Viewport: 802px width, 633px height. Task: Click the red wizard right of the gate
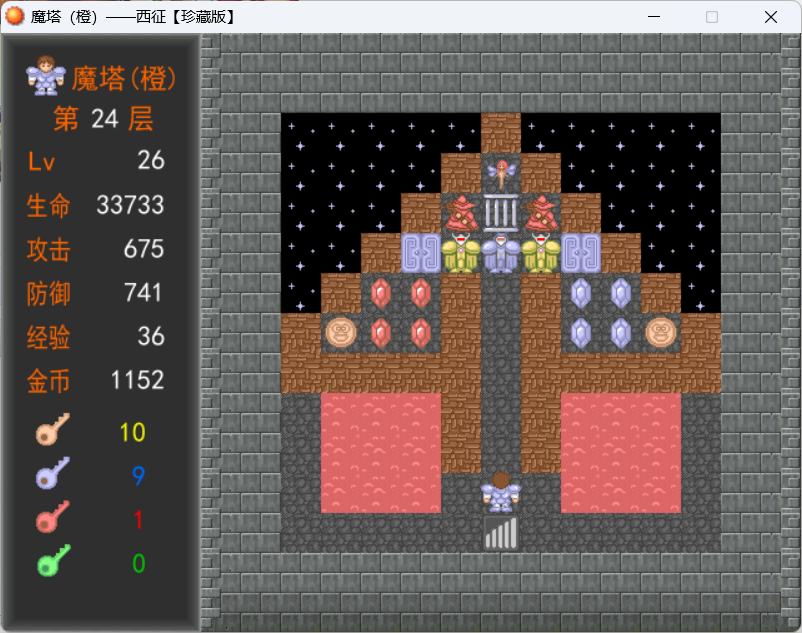tap(541, 213)
